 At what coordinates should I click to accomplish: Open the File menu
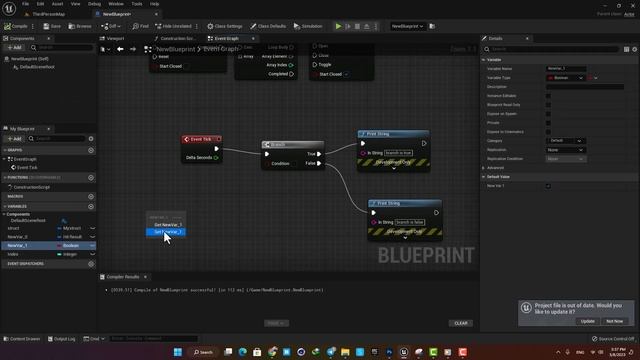pyautogui.click(x=25, y=4)
